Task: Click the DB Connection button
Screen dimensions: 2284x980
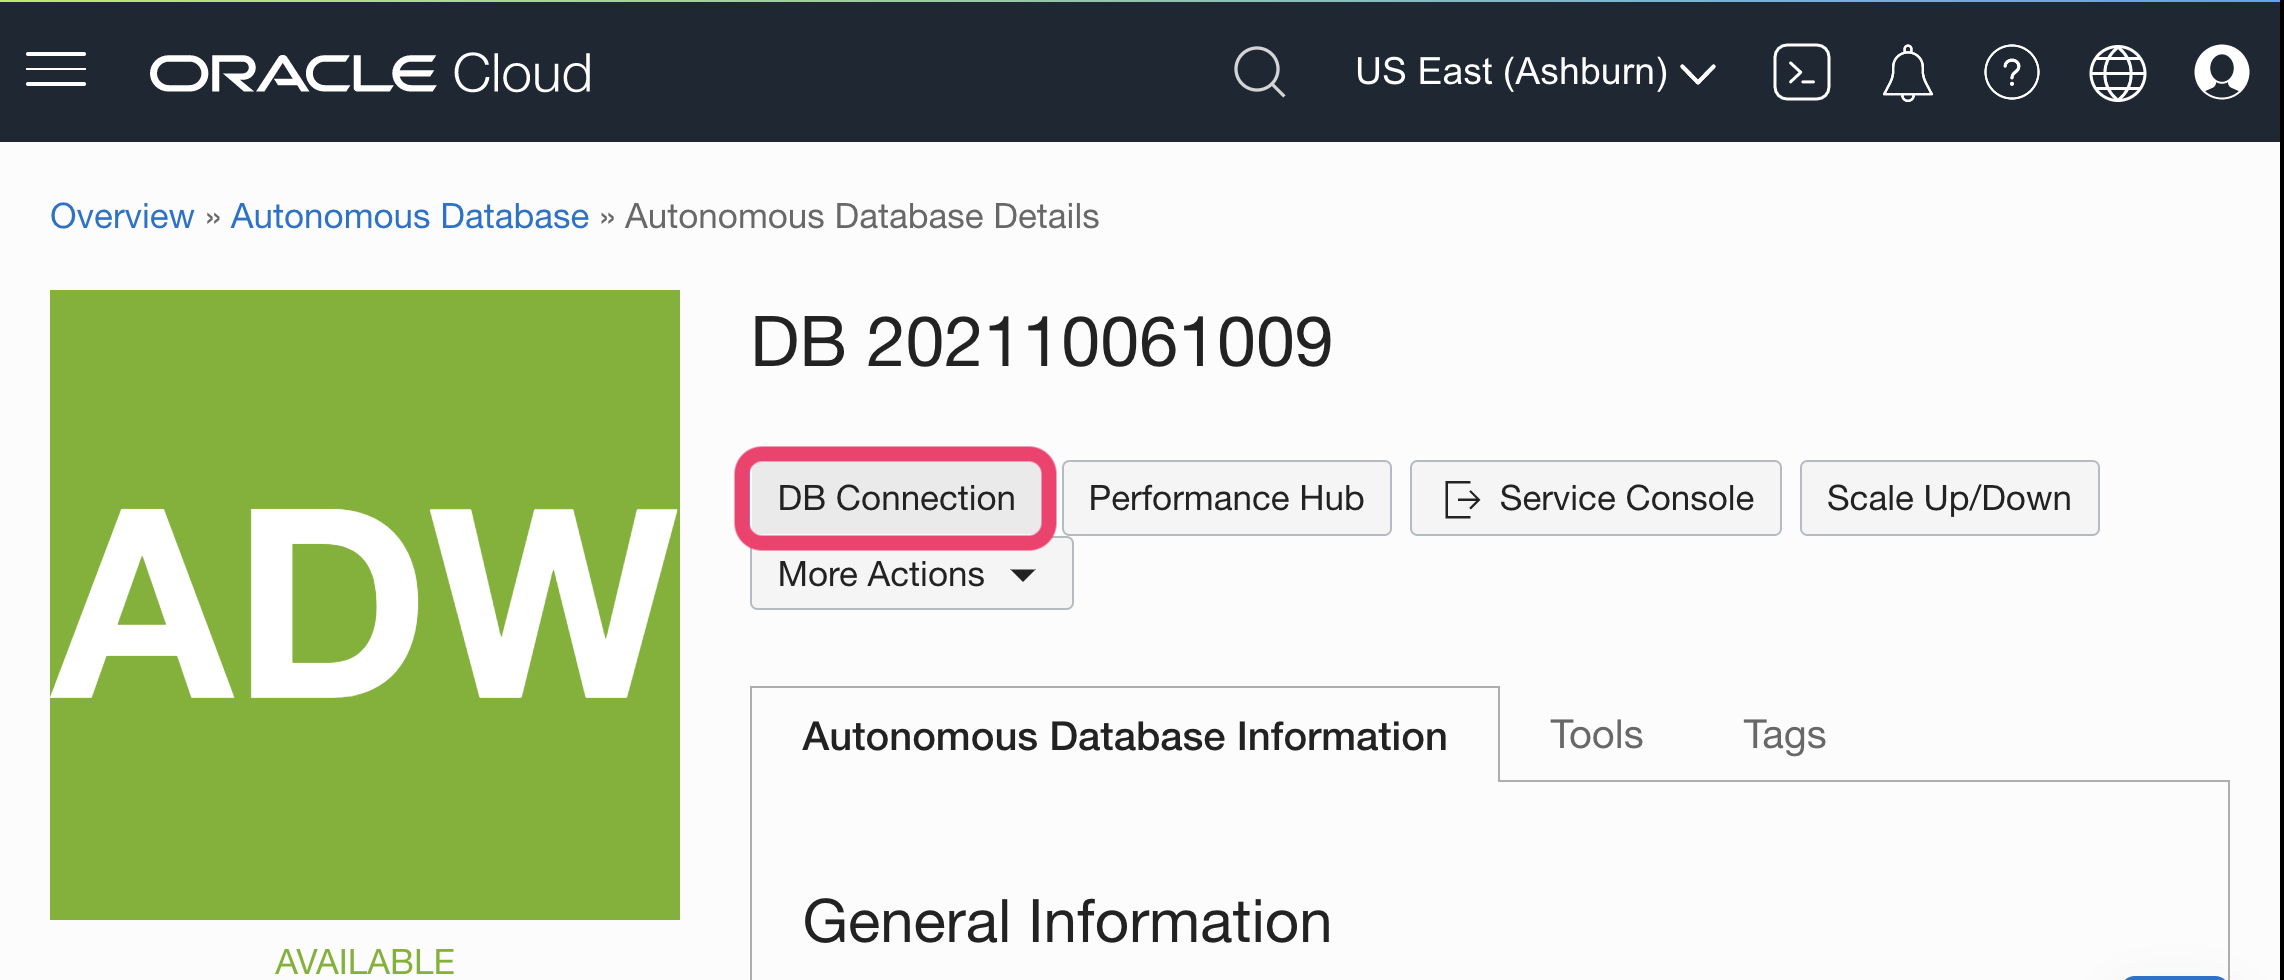Action: 896,497
